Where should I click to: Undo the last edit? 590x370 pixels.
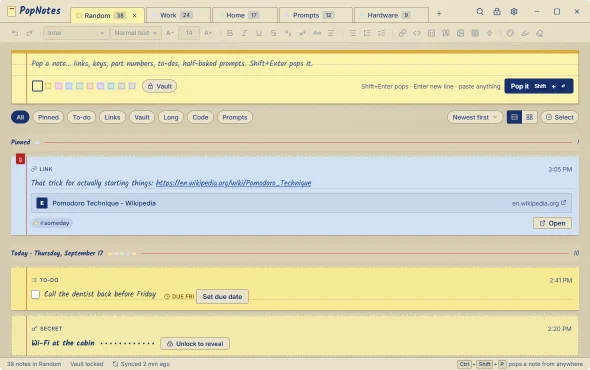coord(15,33)
